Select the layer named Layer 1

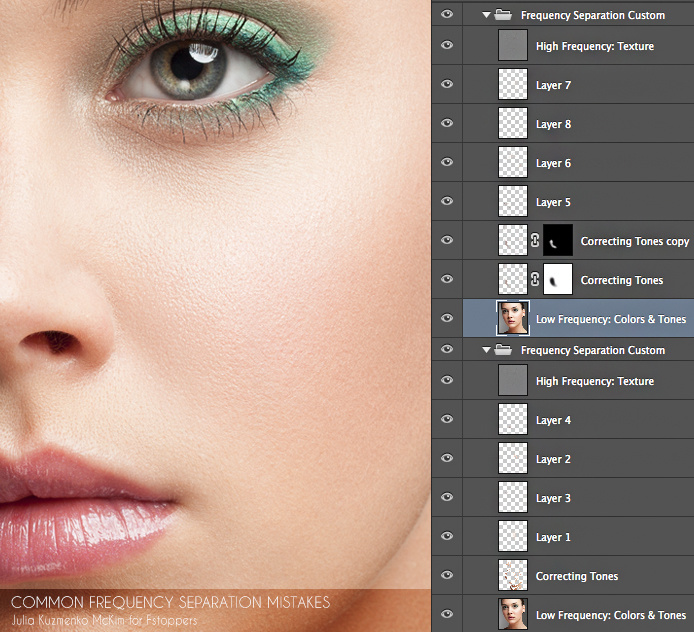pos(553,536)
